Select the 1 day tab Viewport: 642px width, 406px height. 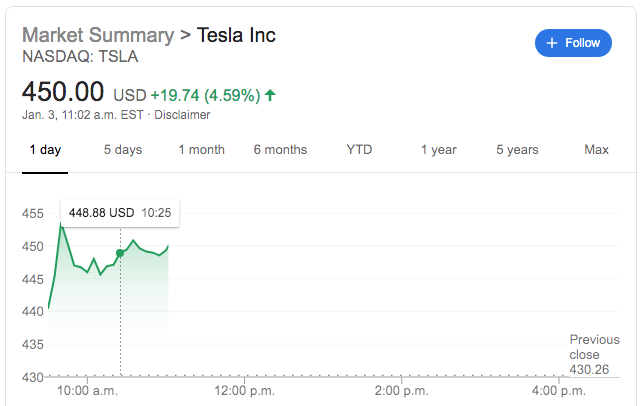(45, 150)
